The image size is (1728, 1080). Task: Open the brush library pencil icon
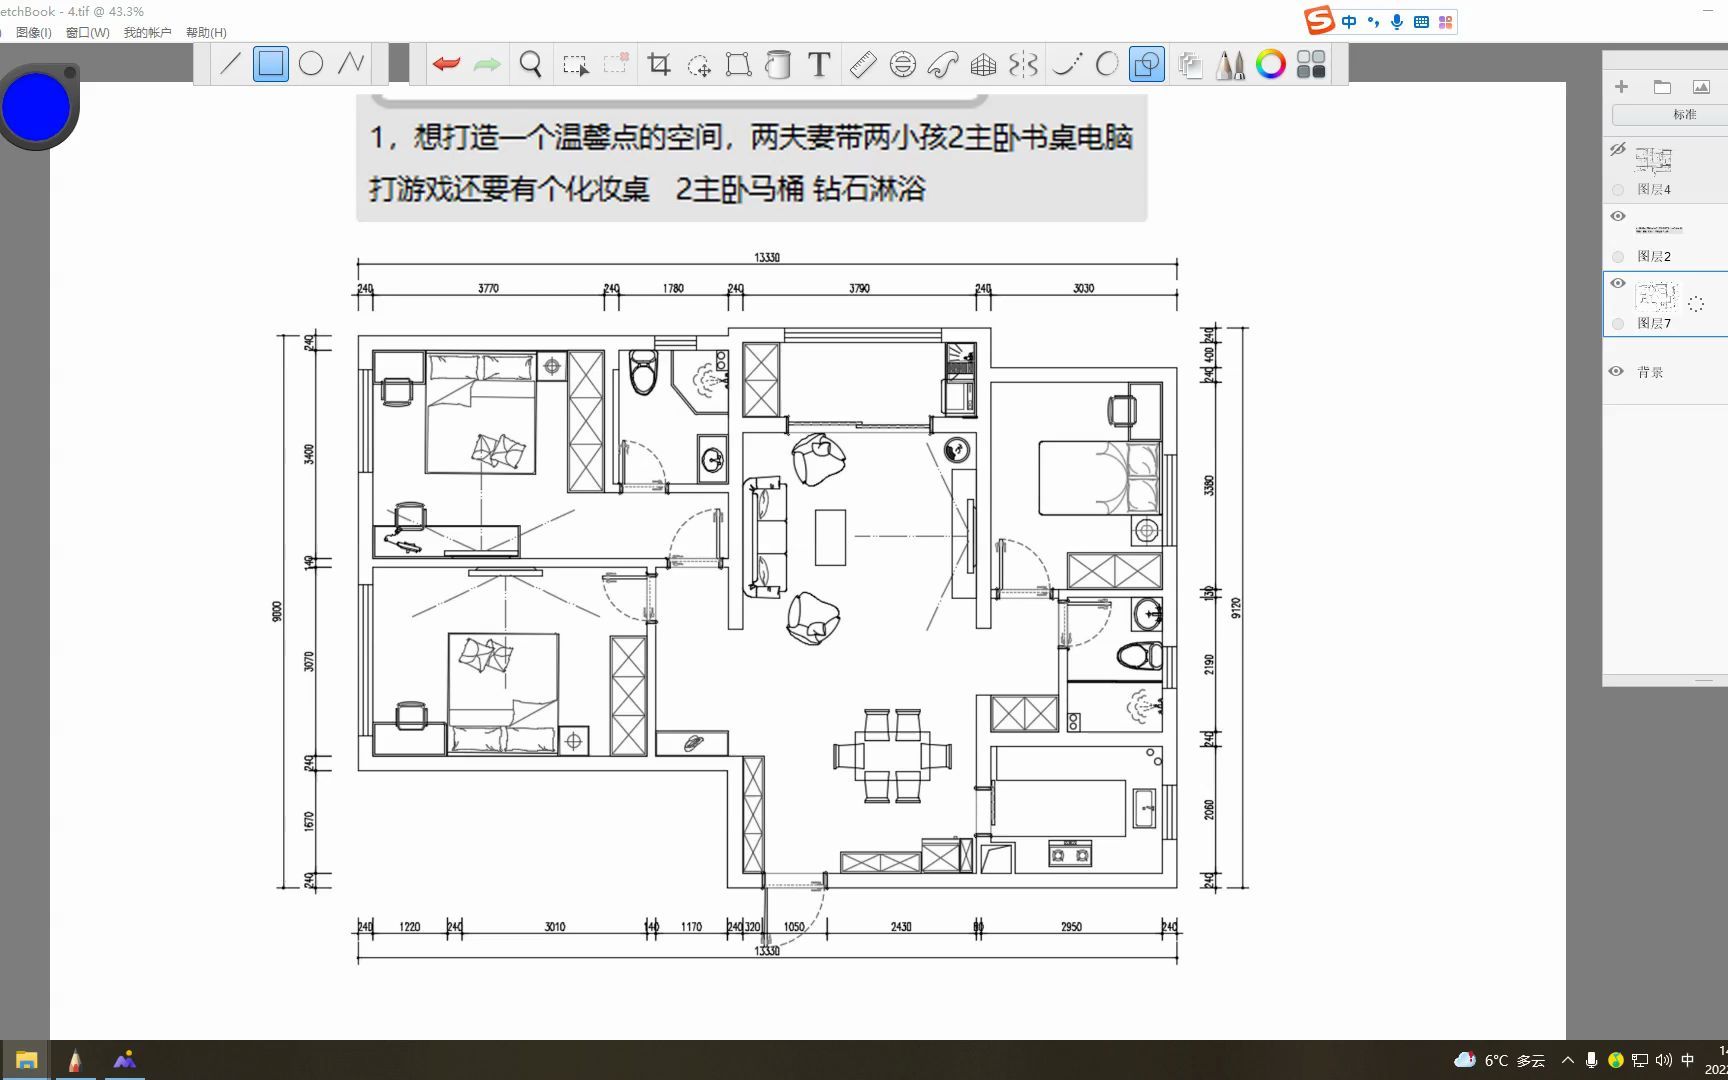(x=1231, y=63)
